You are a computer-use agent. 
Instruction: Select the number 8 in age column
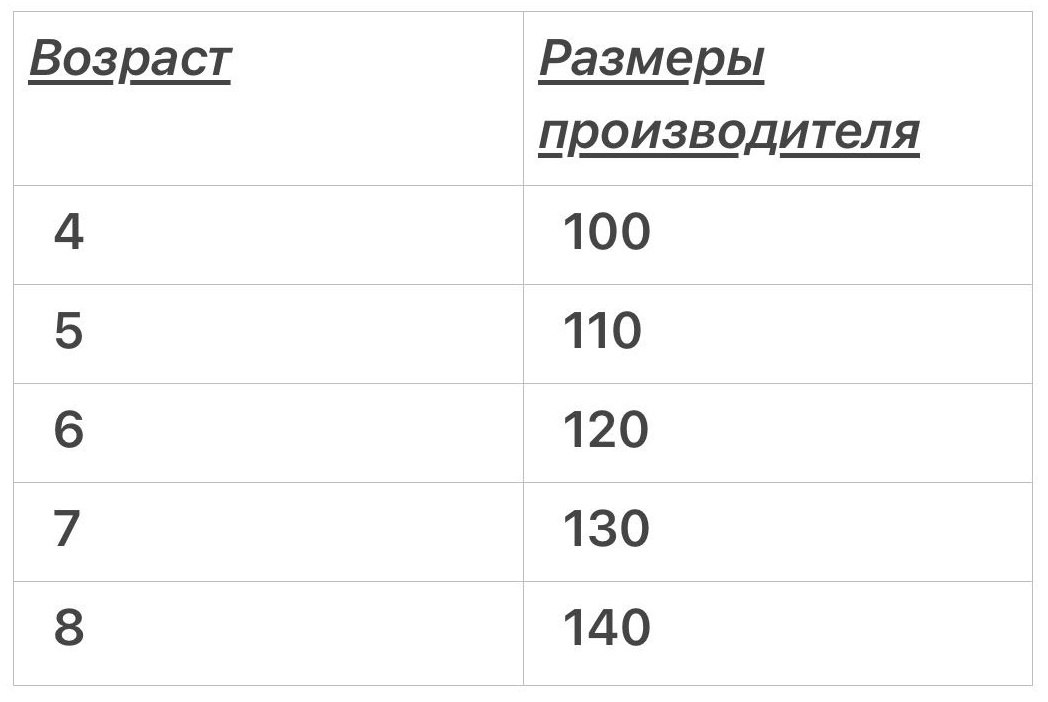(x=68, y=627)
